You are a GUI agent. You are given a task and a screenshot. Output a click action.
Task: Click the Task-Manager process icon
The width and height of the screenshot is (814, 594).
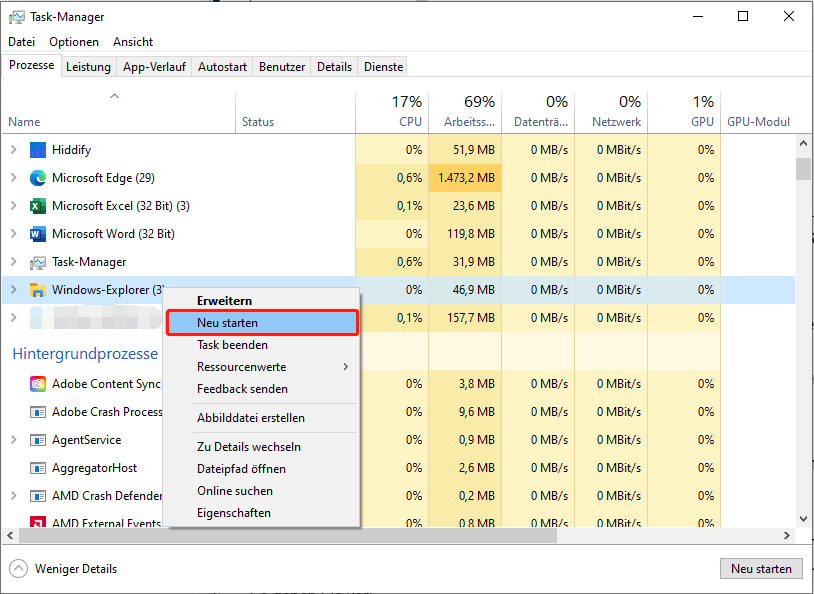tap(36, 261)
